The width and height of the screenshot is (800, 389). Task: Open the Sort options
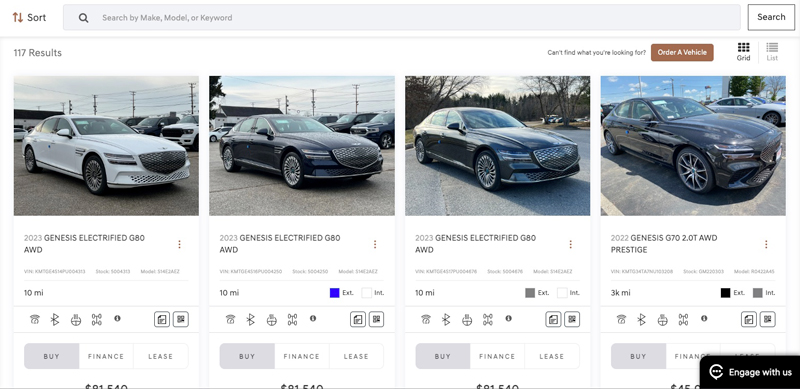click(29, 17)
